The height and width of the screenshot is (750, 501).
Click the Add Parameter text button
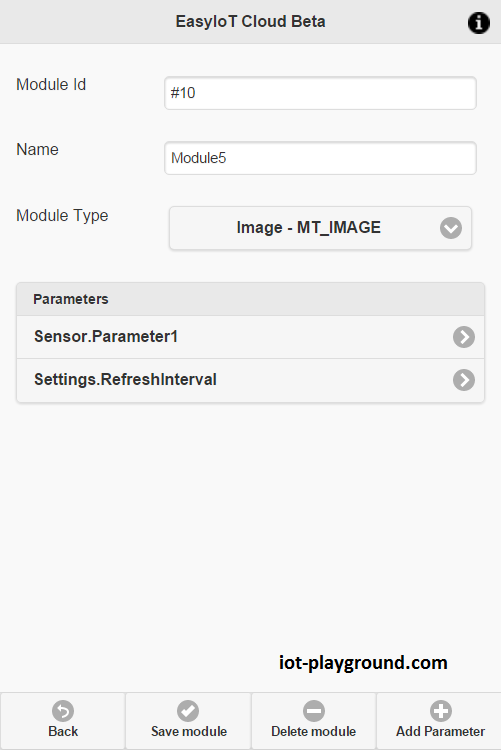(440, 731)
